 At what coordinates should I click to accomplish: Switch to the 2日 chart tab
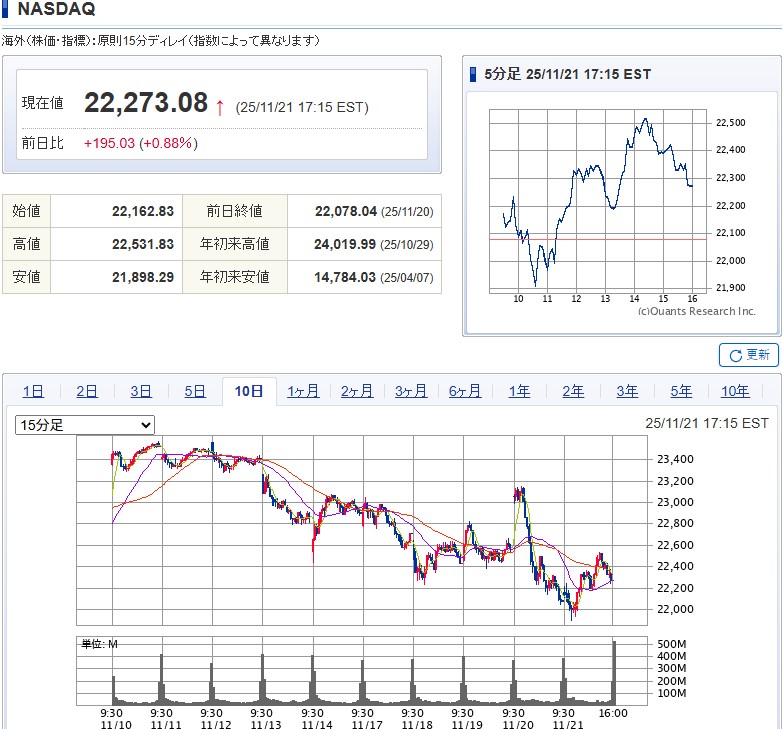tap(87, 392)
